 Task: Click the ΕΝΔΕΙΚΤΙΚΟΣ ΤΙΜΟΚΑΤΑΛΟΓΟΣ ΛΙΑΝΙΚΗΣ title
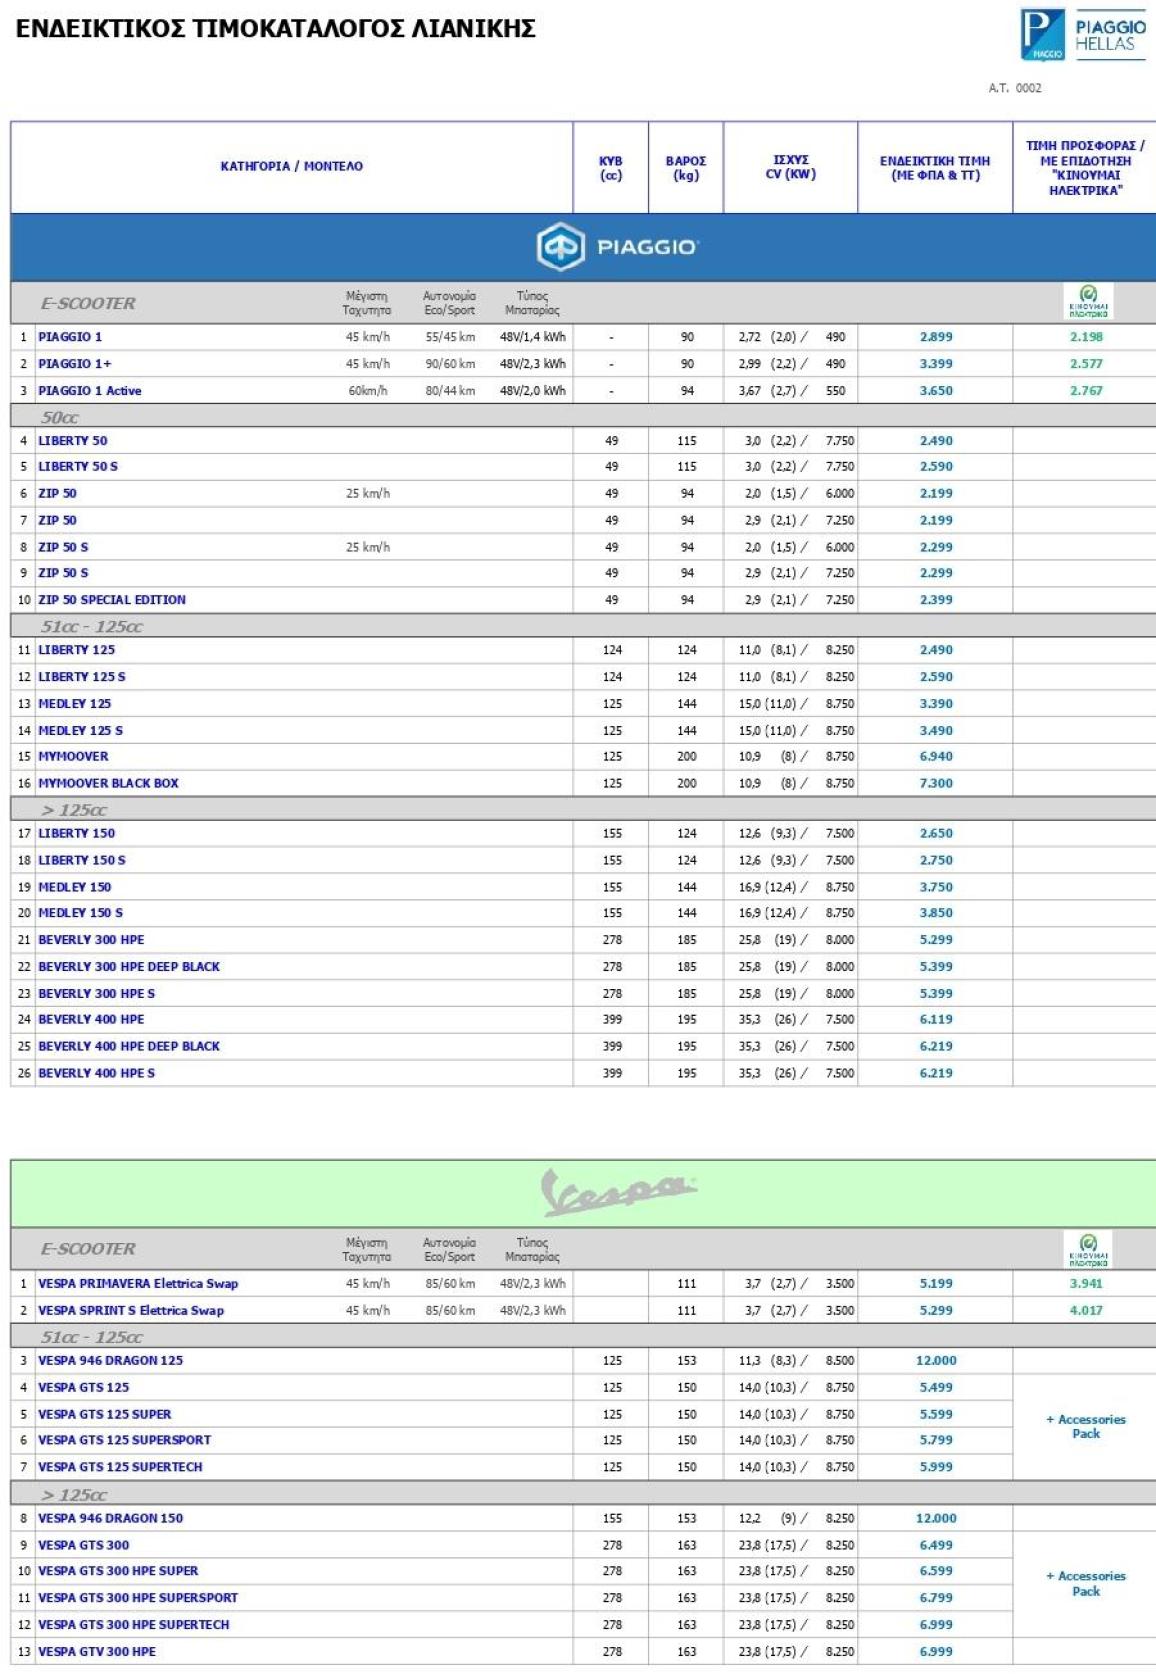click(x=276, y=28)
